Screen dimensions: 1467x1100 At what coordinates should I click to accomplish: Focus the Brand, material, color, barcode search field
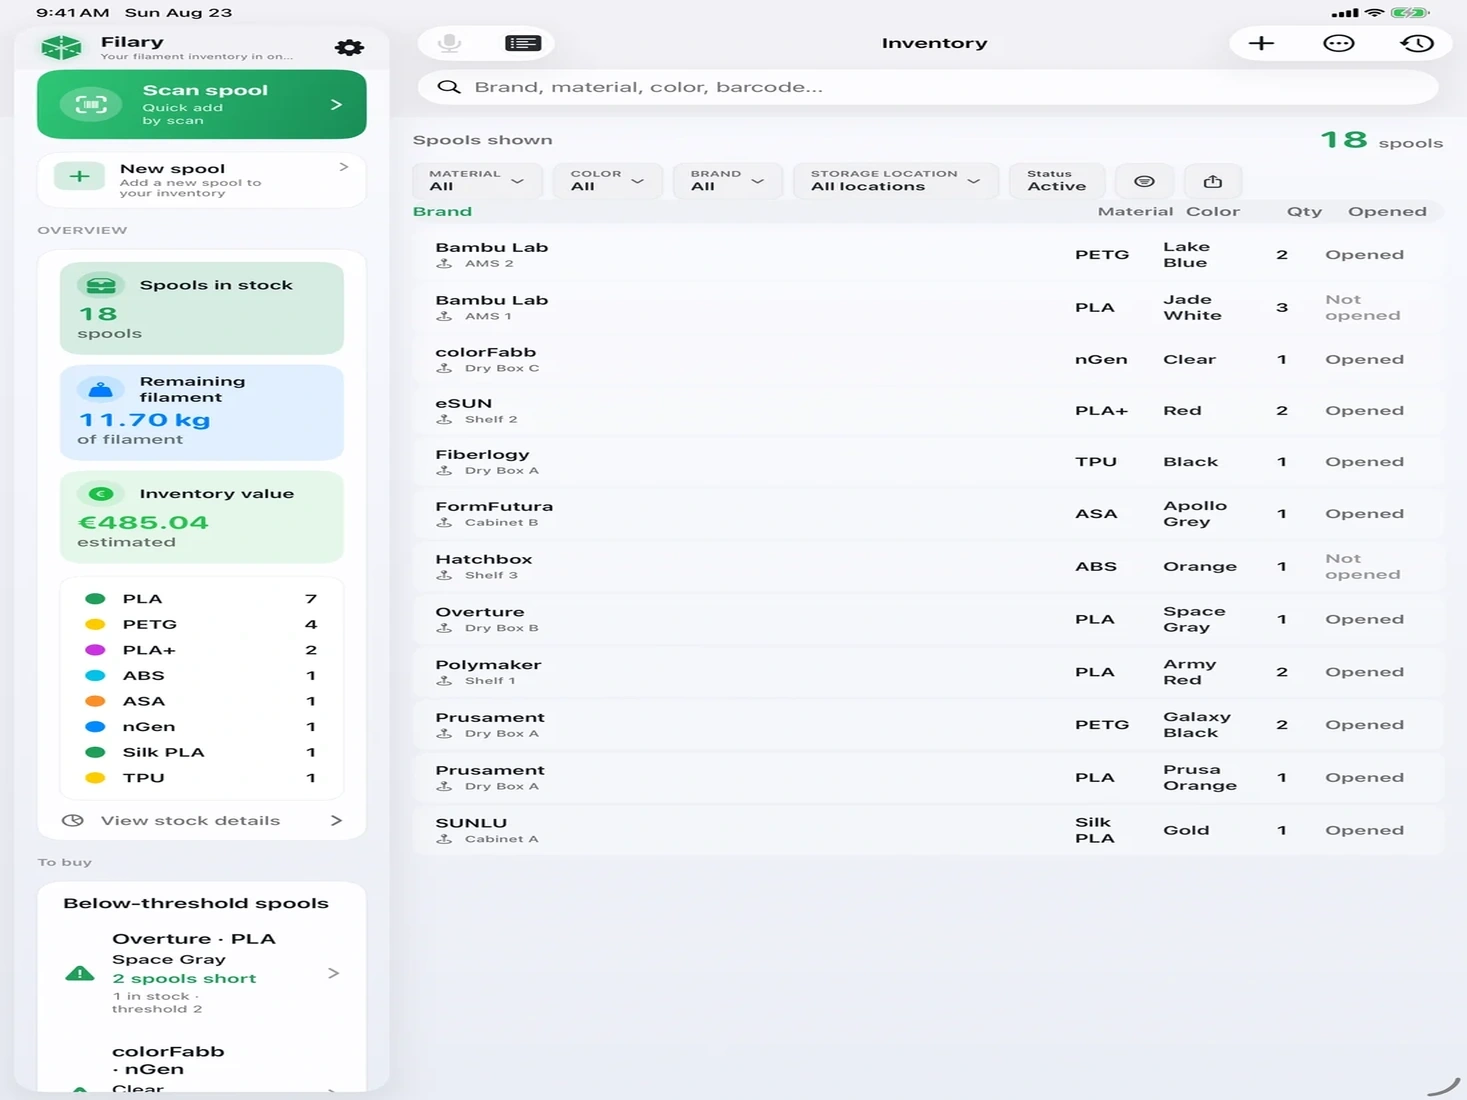click(x=928, y=87)
